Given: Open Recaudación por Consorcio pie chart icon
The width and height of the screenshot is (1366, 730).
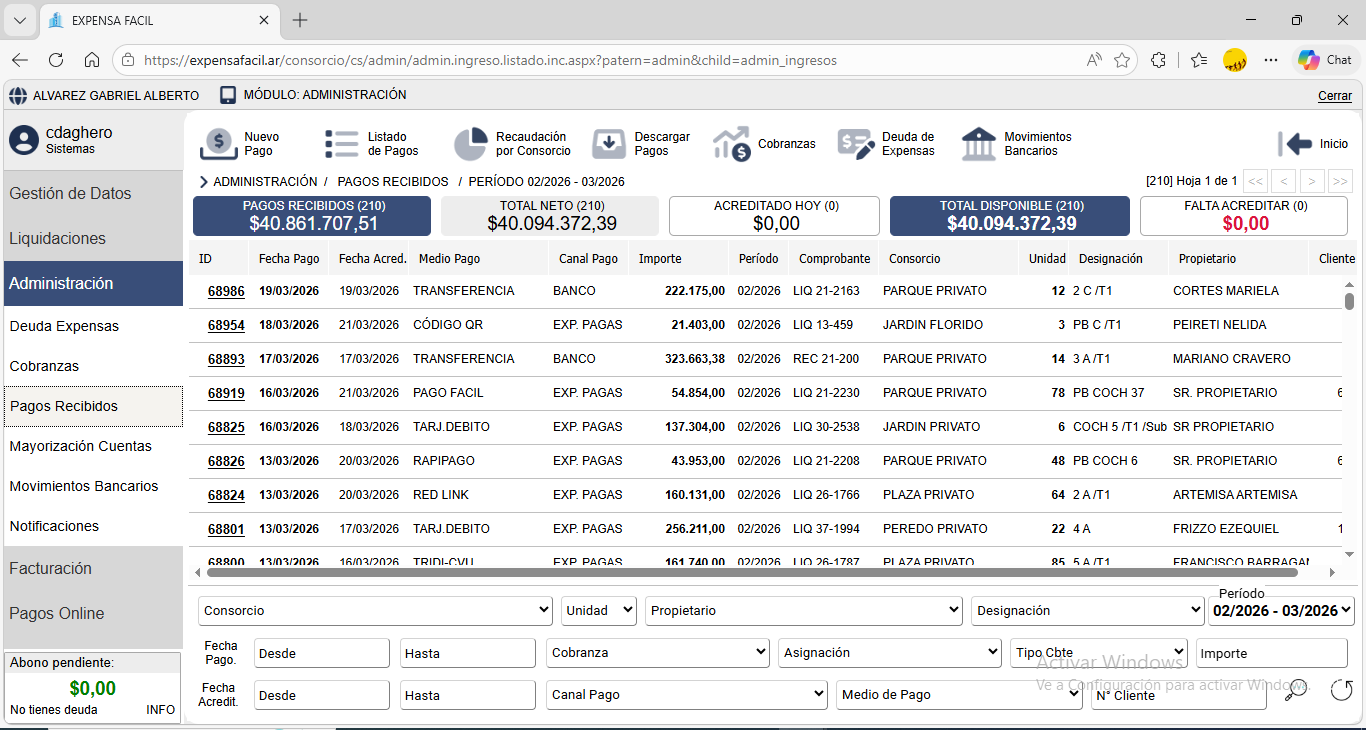Looking at the screenshot, I should coord(470,144).
